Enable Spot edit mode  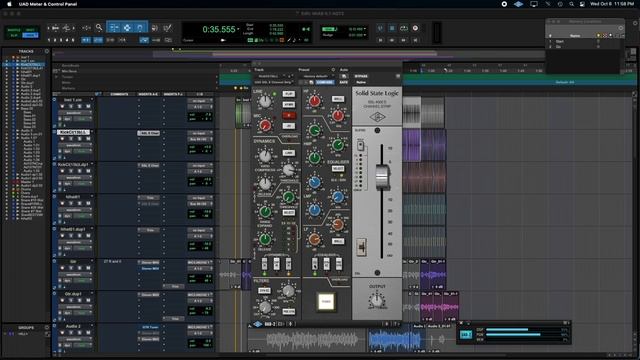31,30
